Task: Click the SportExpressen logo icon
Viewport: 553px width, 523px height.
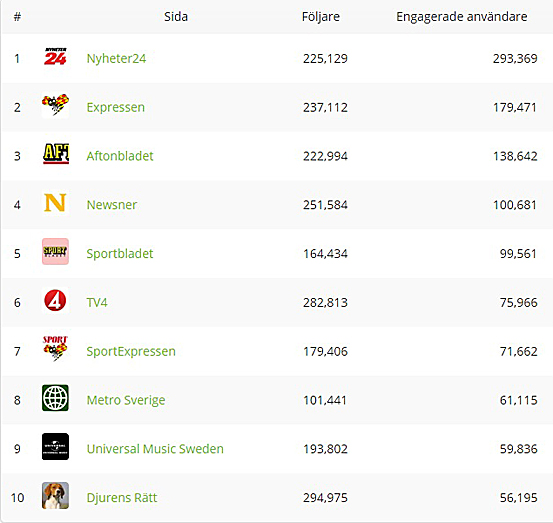Action: click(x=55, y=349)
